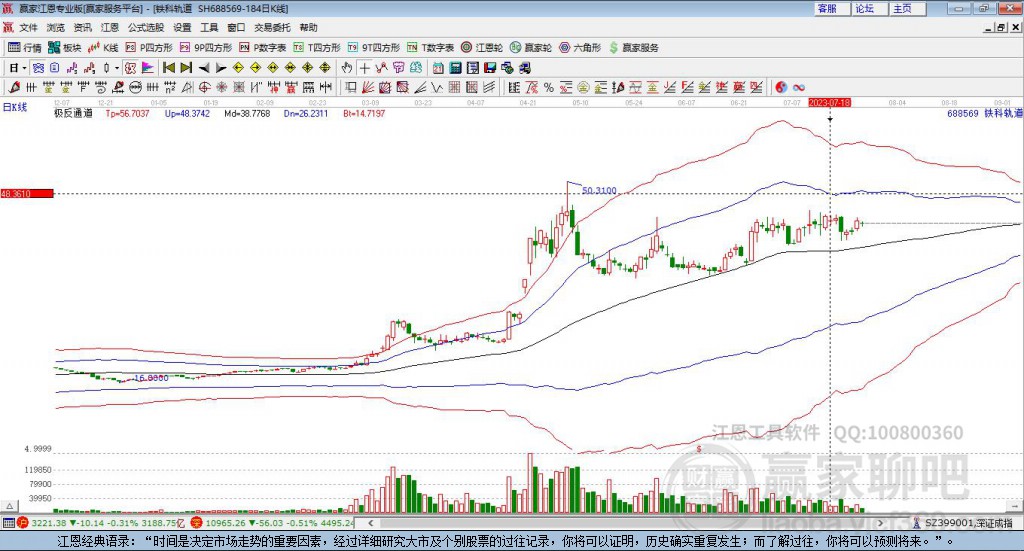Click the up-triangle expander beside volume panel
This screenshot has height=551, width=1024.
tap(9, 506)
